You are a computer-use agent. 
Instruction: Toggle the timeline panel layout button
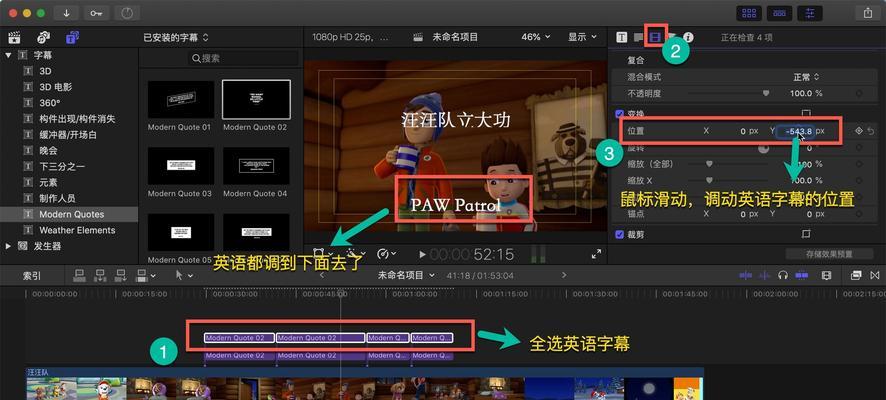coord(780,12)
